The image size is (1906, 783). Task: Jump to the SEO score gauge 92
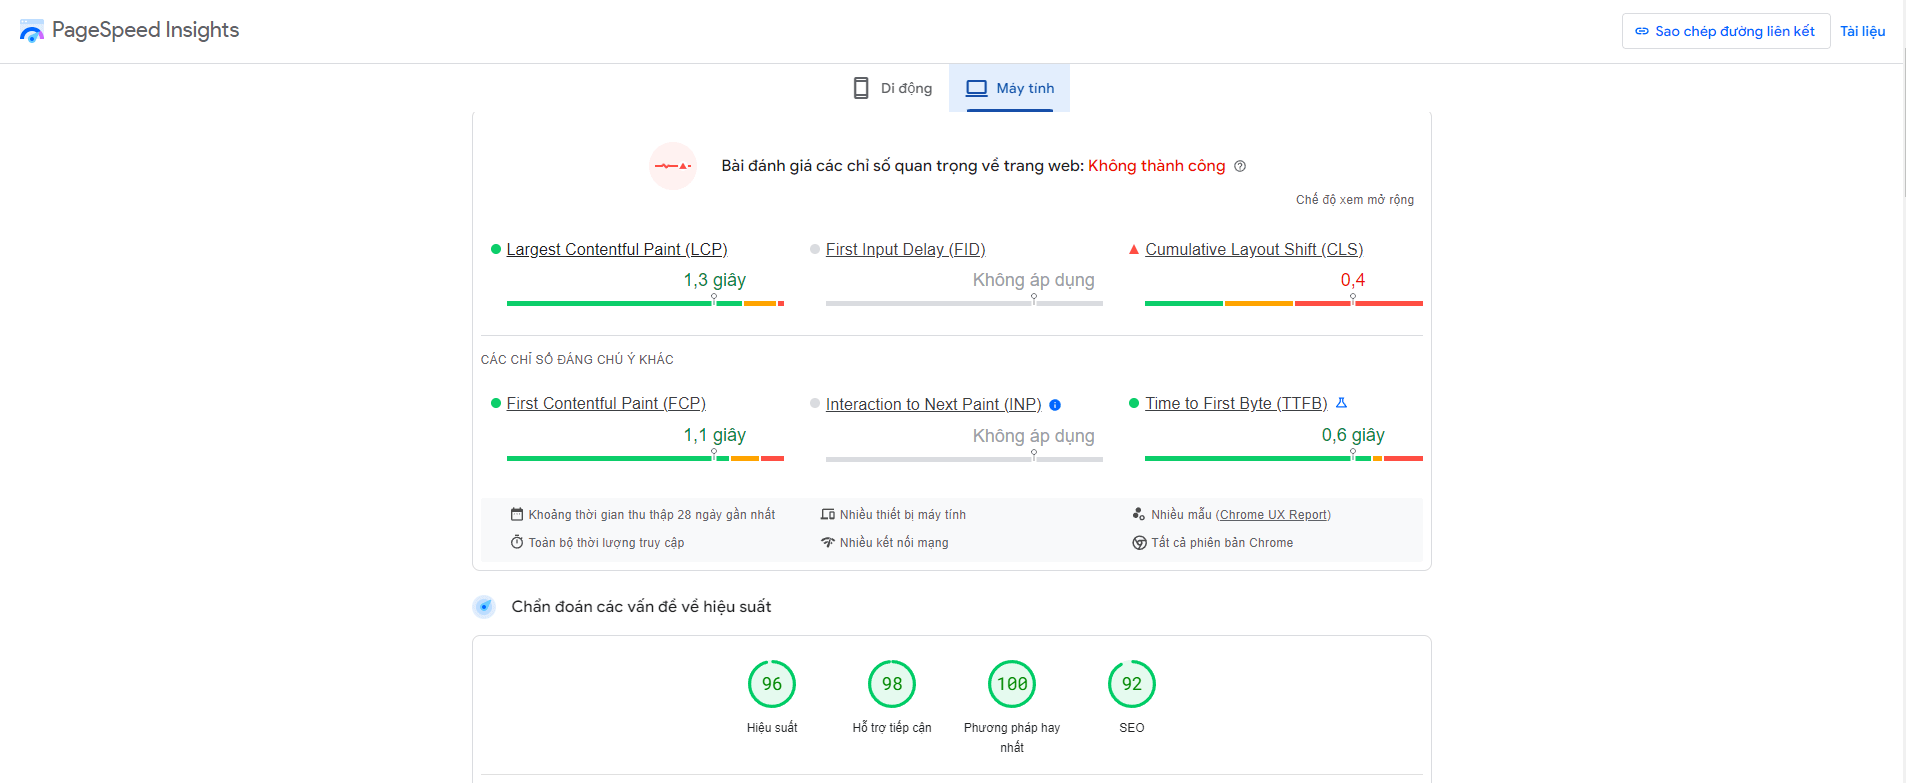(x=1132, y=684)
